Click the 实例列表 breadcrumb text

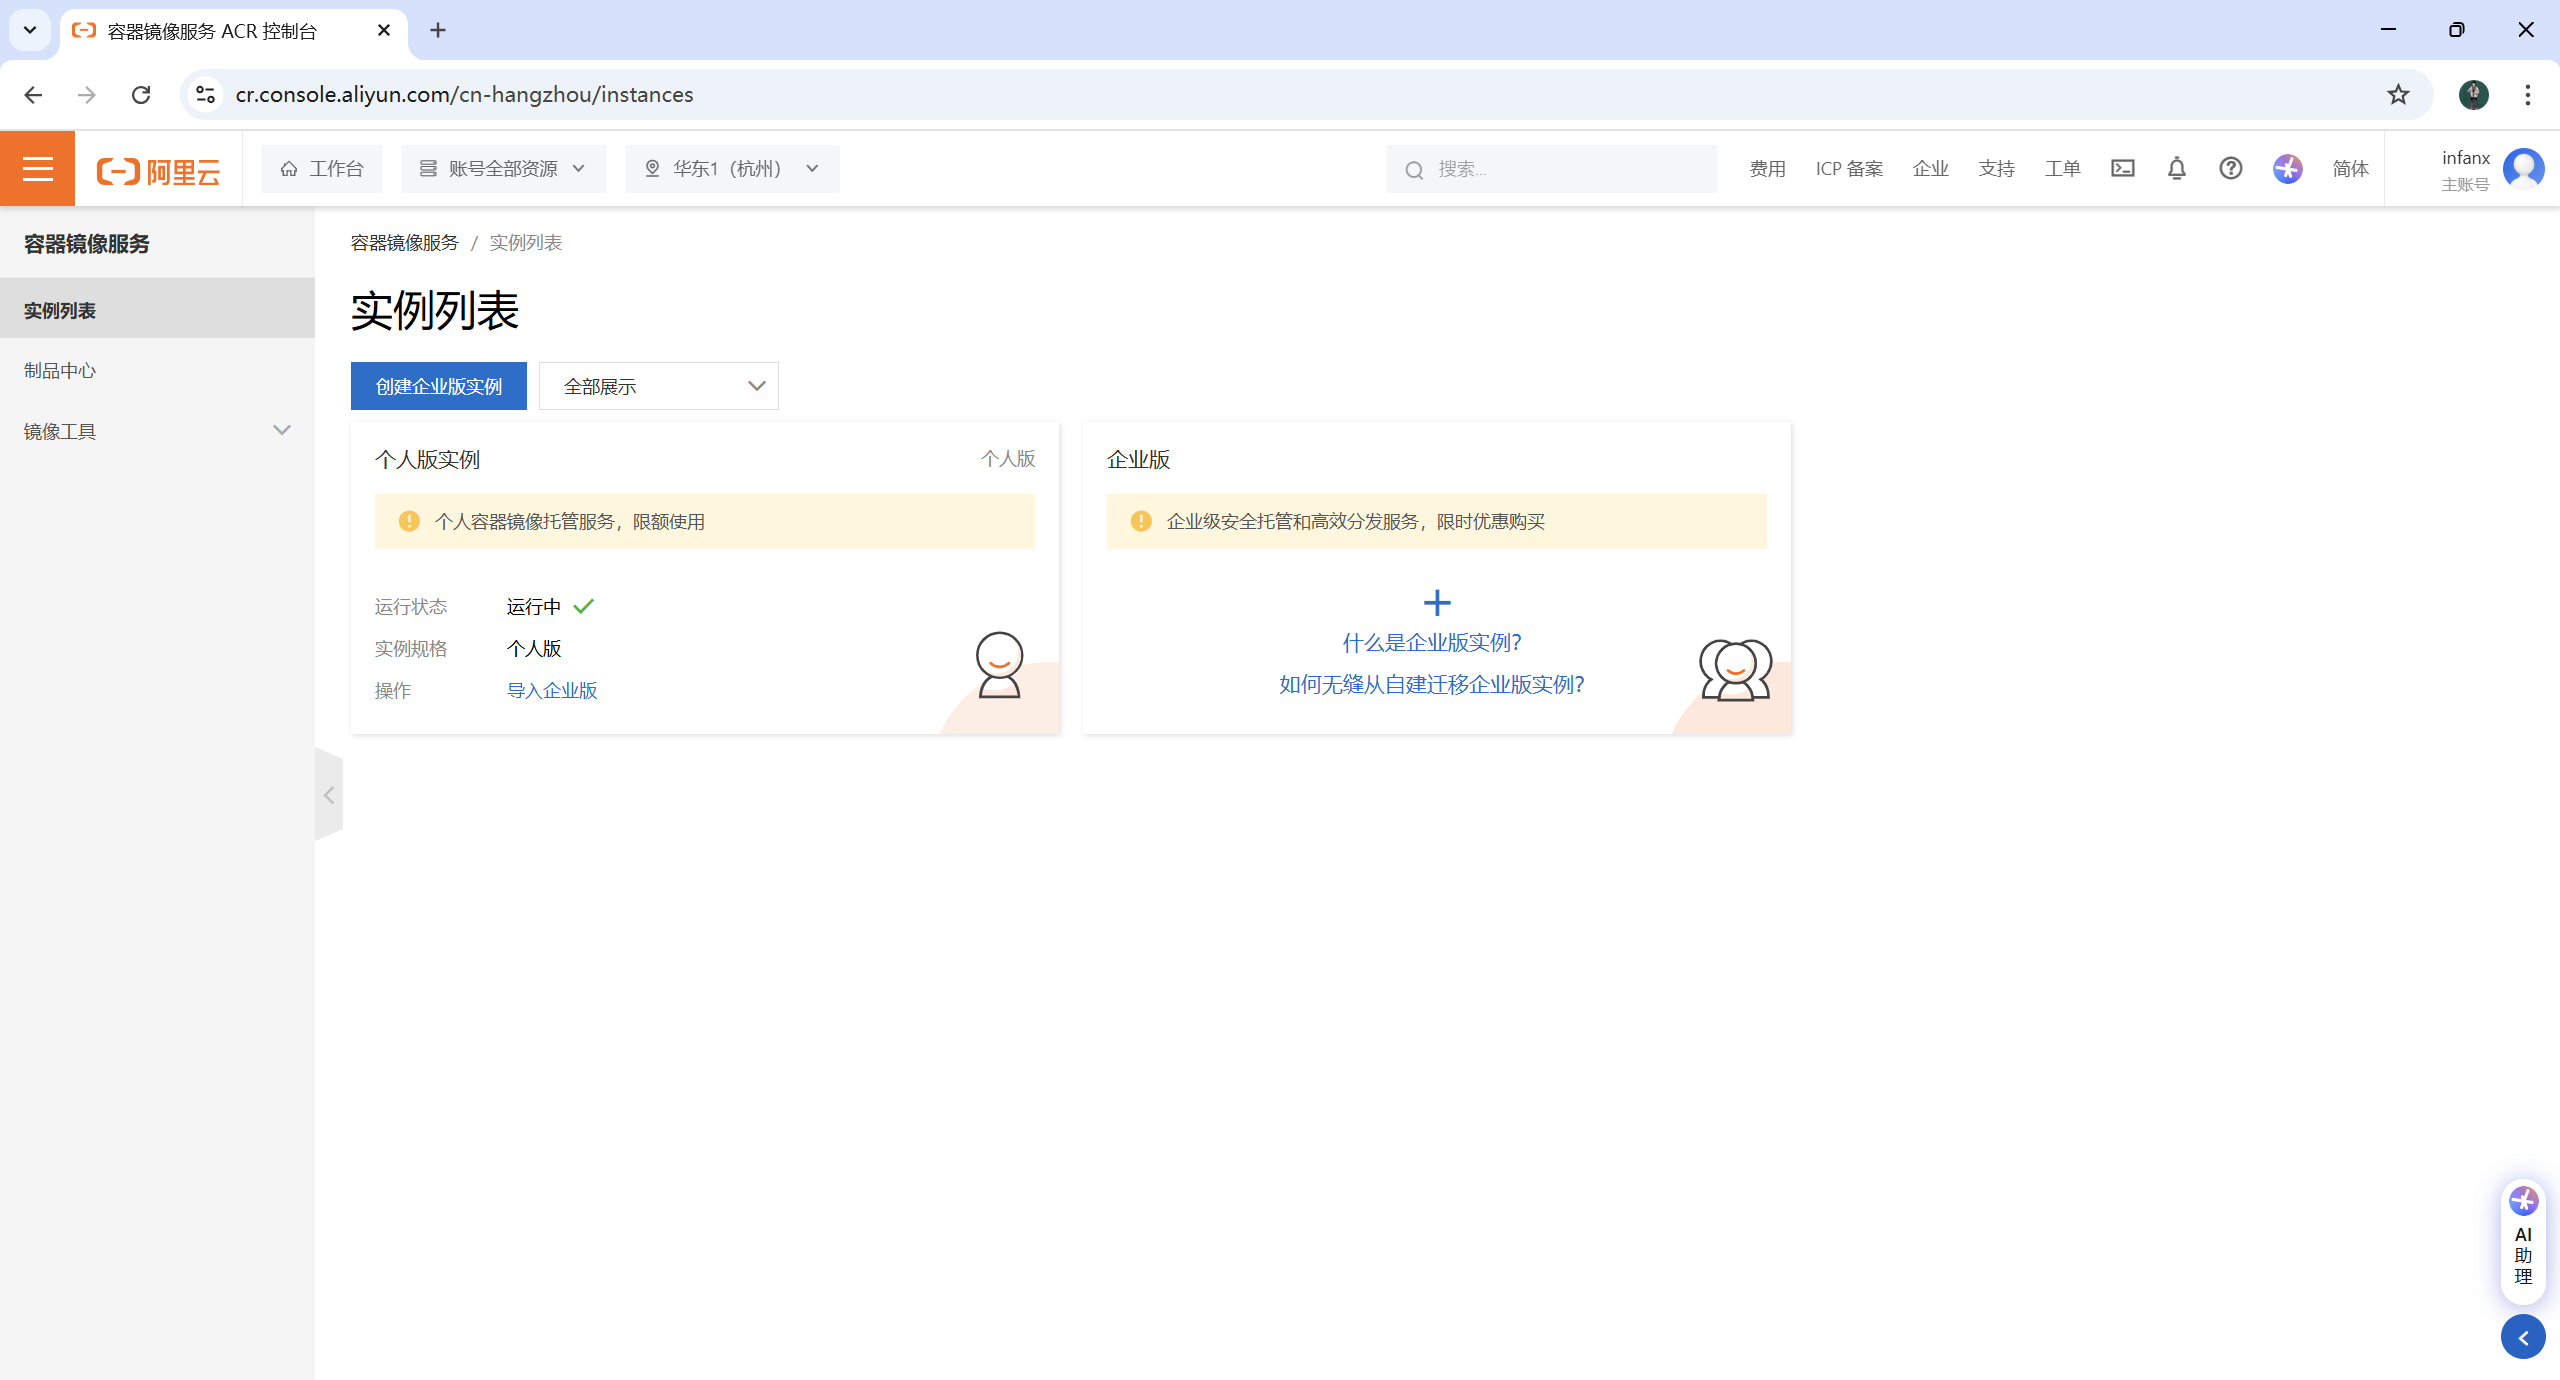point(526,243)
